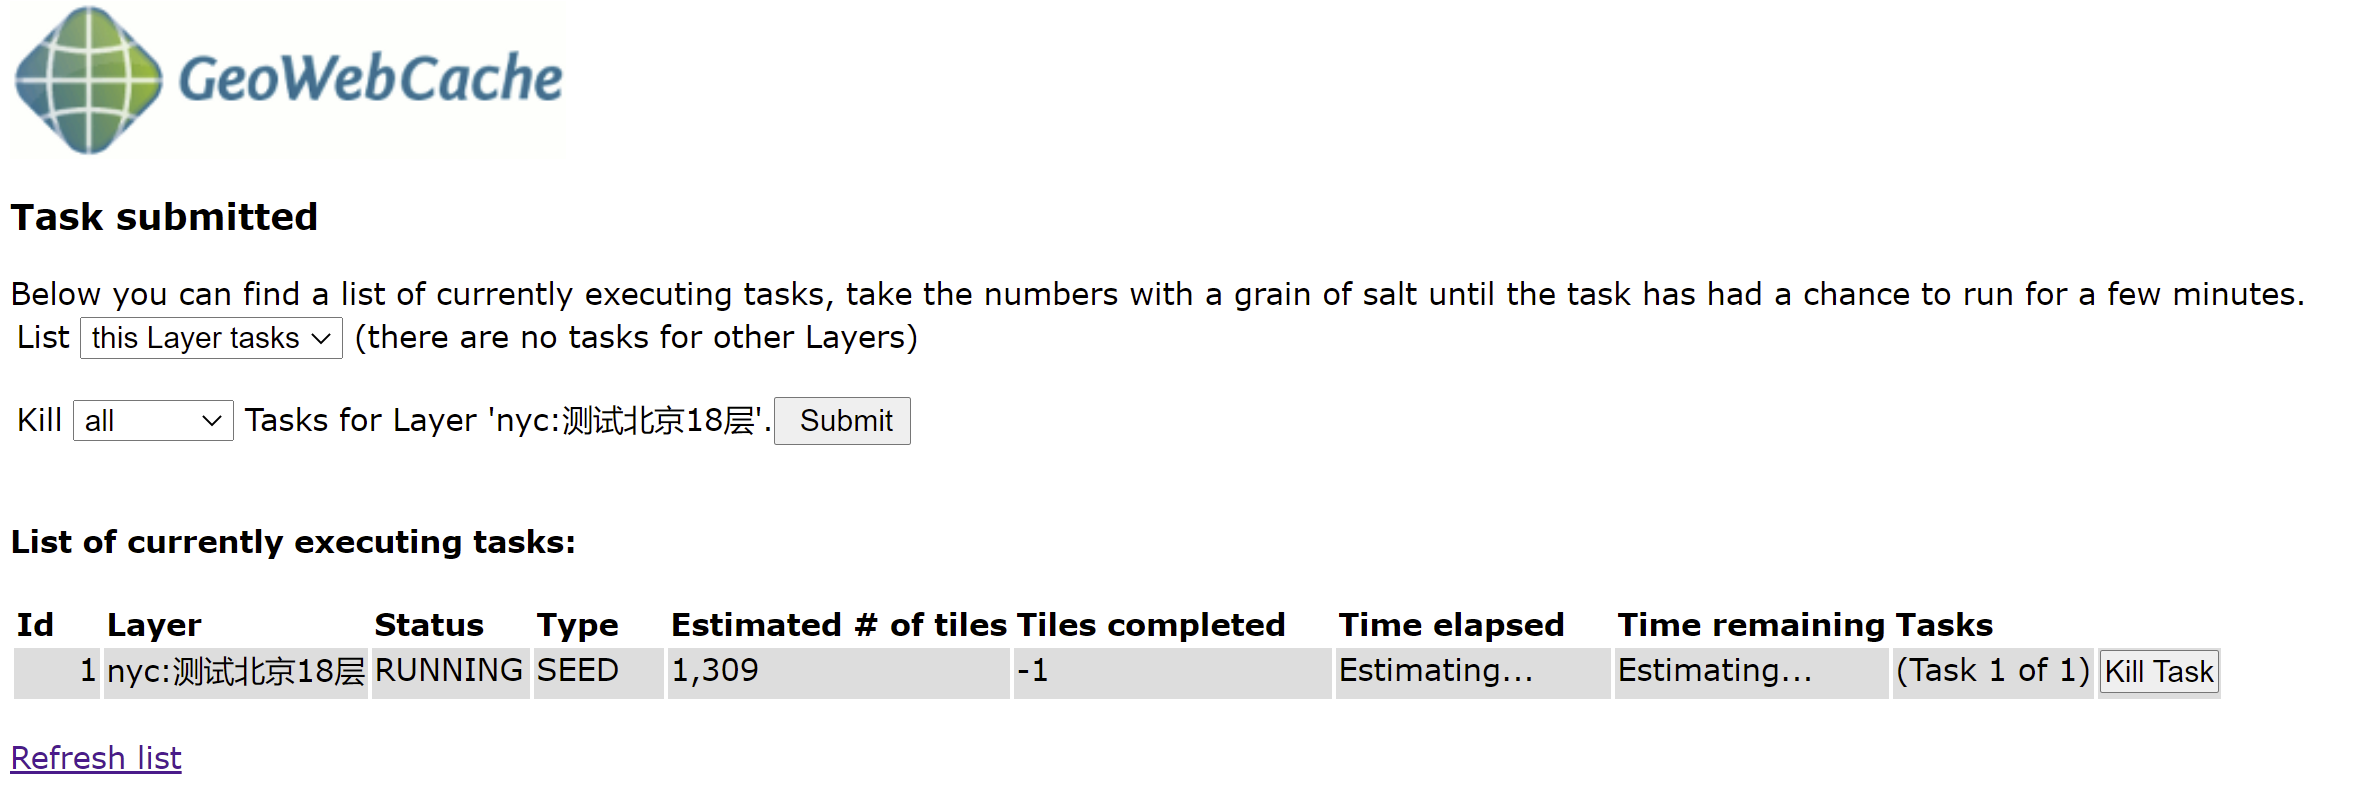The width and height of the screenshot is (2368, 800).
Task: Expand the Kill 'all' dropdown
Action: pyautogui.click(x=153, y=421)
